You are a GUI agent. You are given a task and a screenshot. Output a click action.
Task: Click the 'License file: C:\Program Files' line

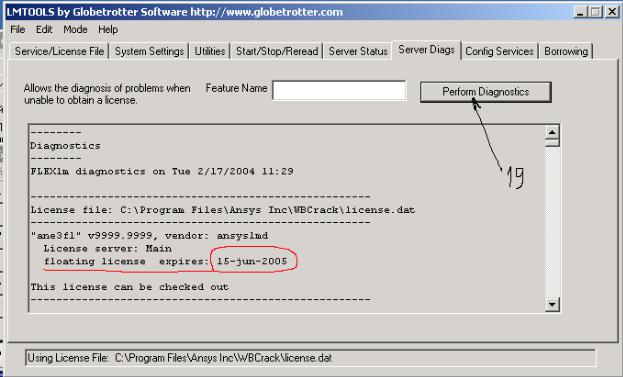pos(223,210)
